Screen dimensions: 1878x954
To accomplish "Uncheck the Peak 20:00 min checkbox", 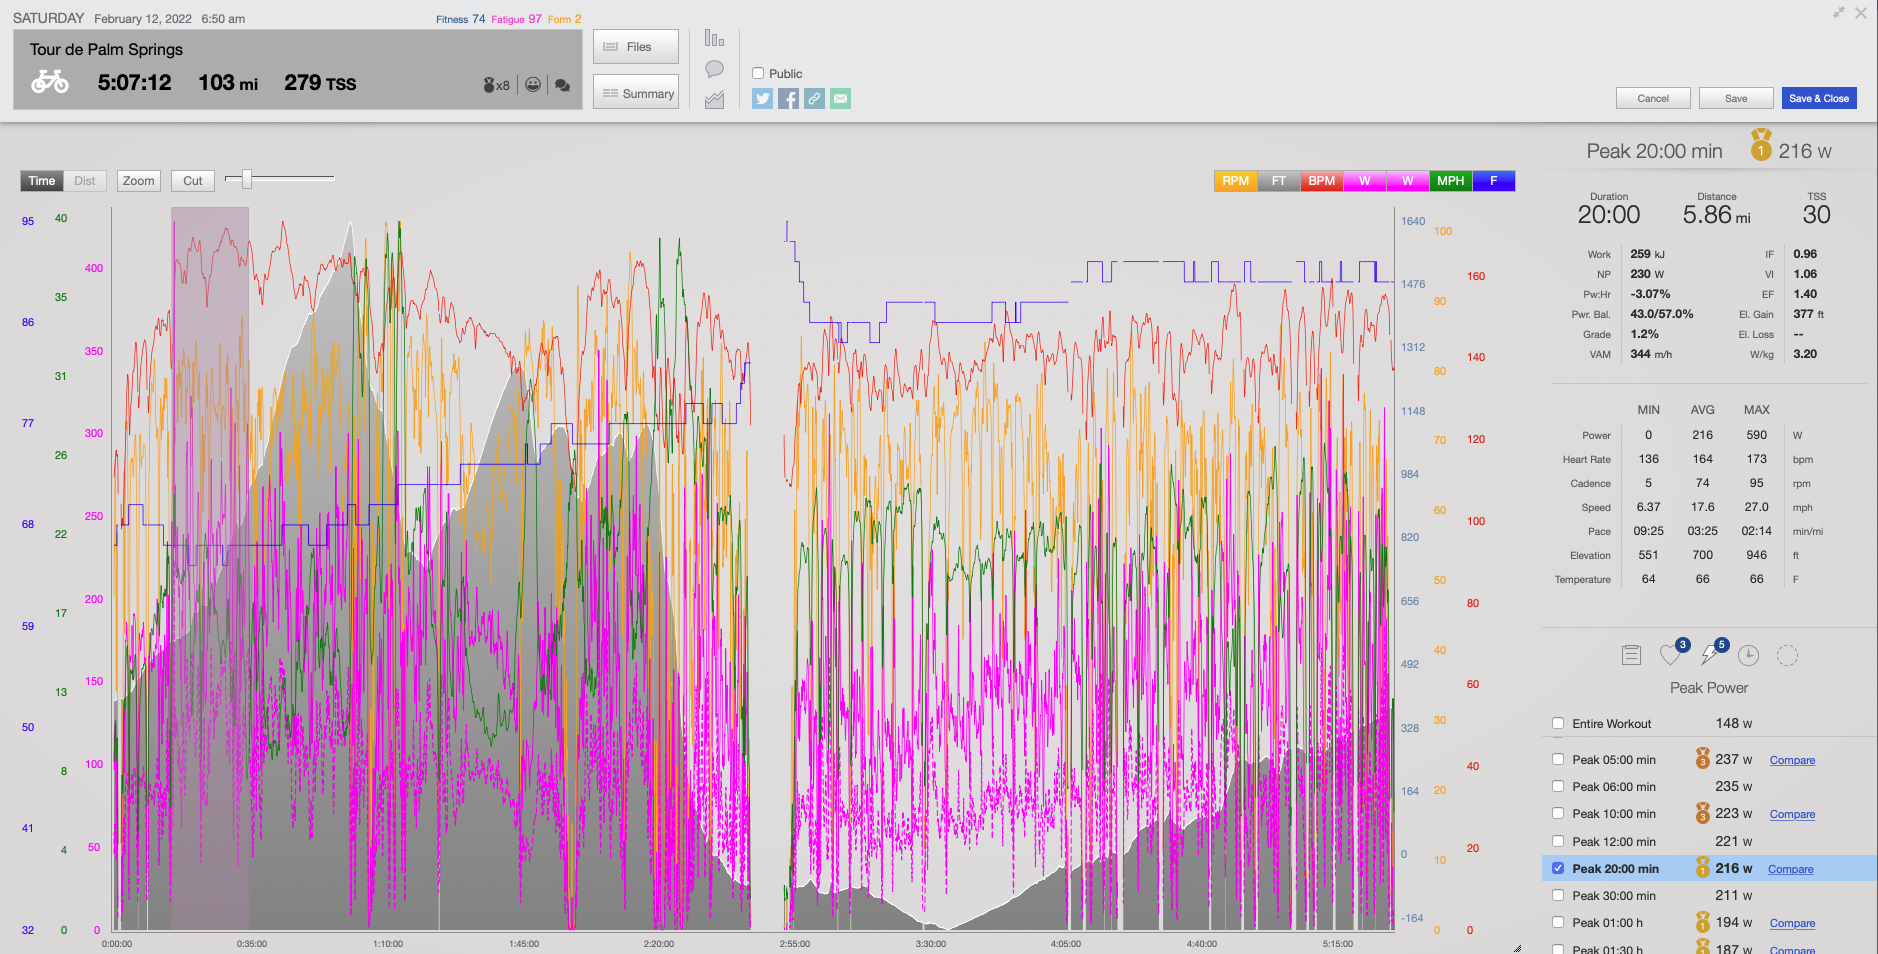I will (1558, 868).
